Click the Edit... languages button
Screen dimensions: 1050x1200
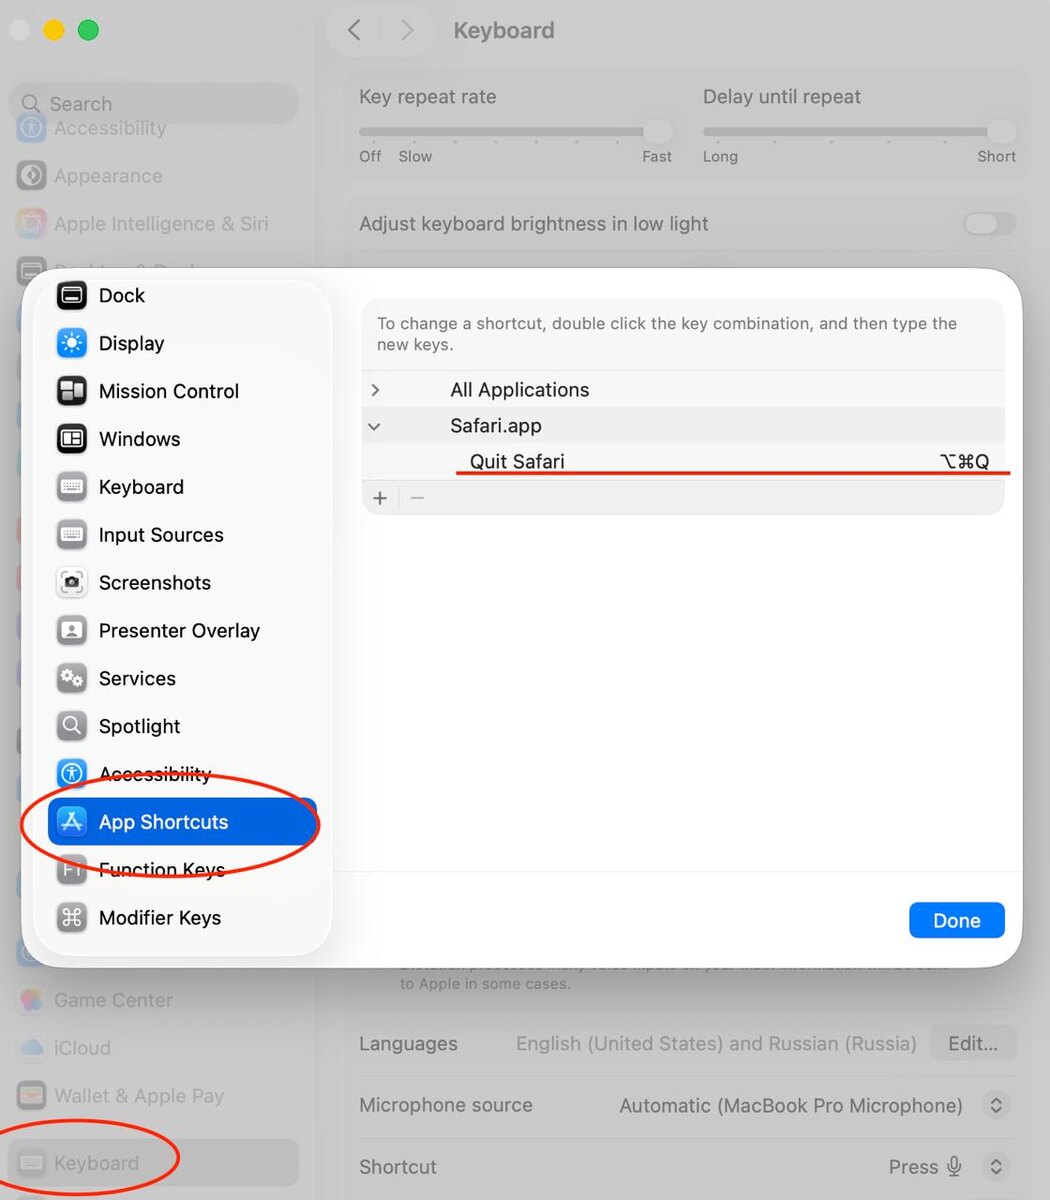[973, 1043]
